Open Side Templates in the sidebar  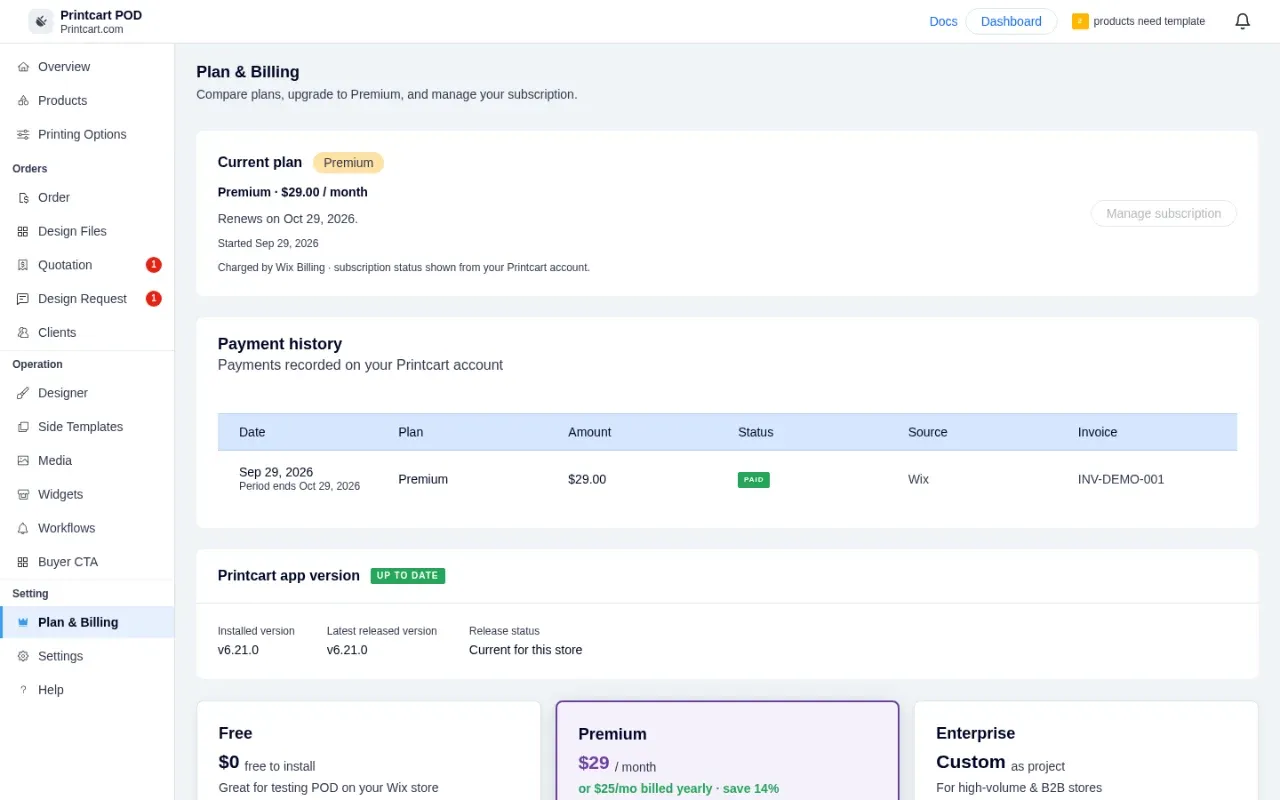point(87,427)
